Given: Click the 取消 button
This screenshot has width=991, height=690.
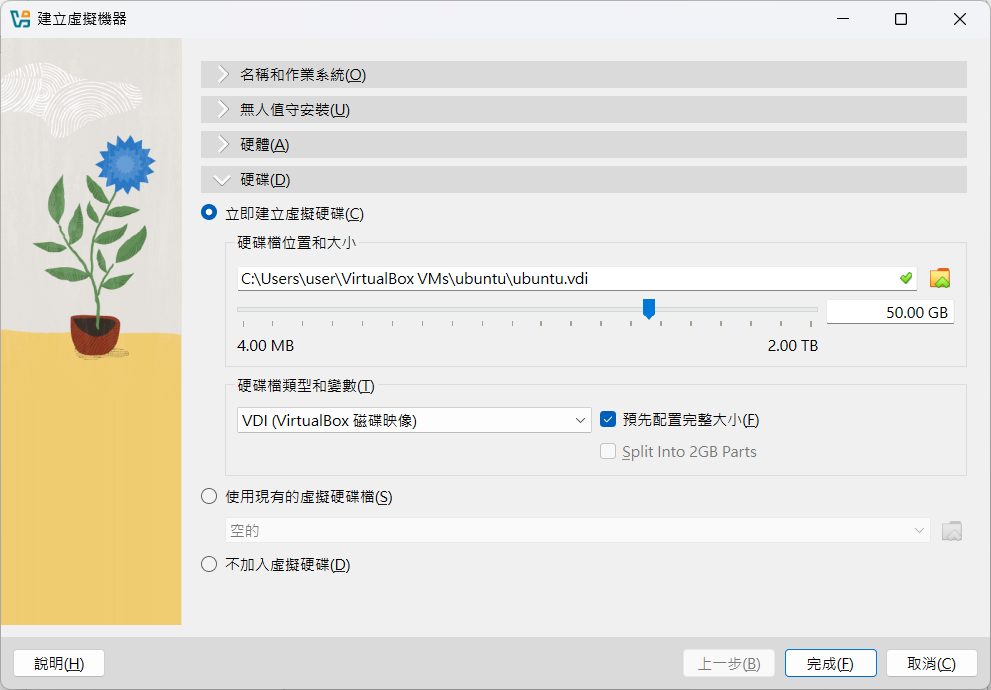Looking at the screenshot, I should tap(931, 664).
